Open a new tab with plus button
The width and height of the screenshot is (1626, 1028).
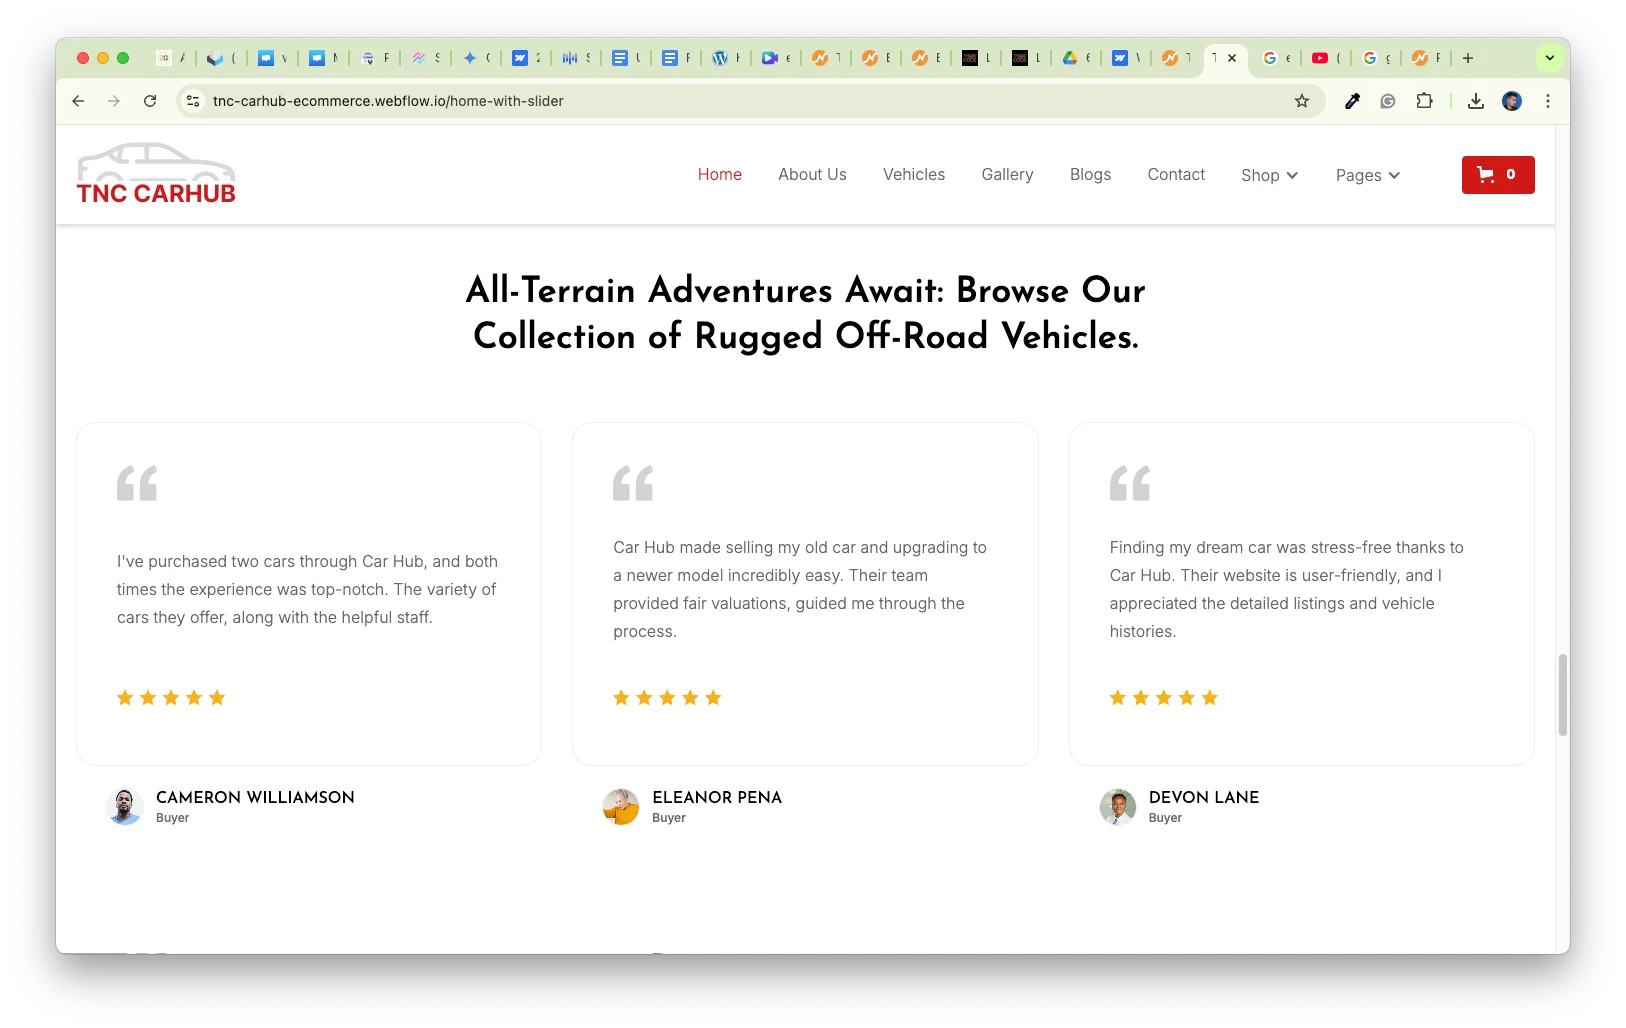click(1468, 58)
